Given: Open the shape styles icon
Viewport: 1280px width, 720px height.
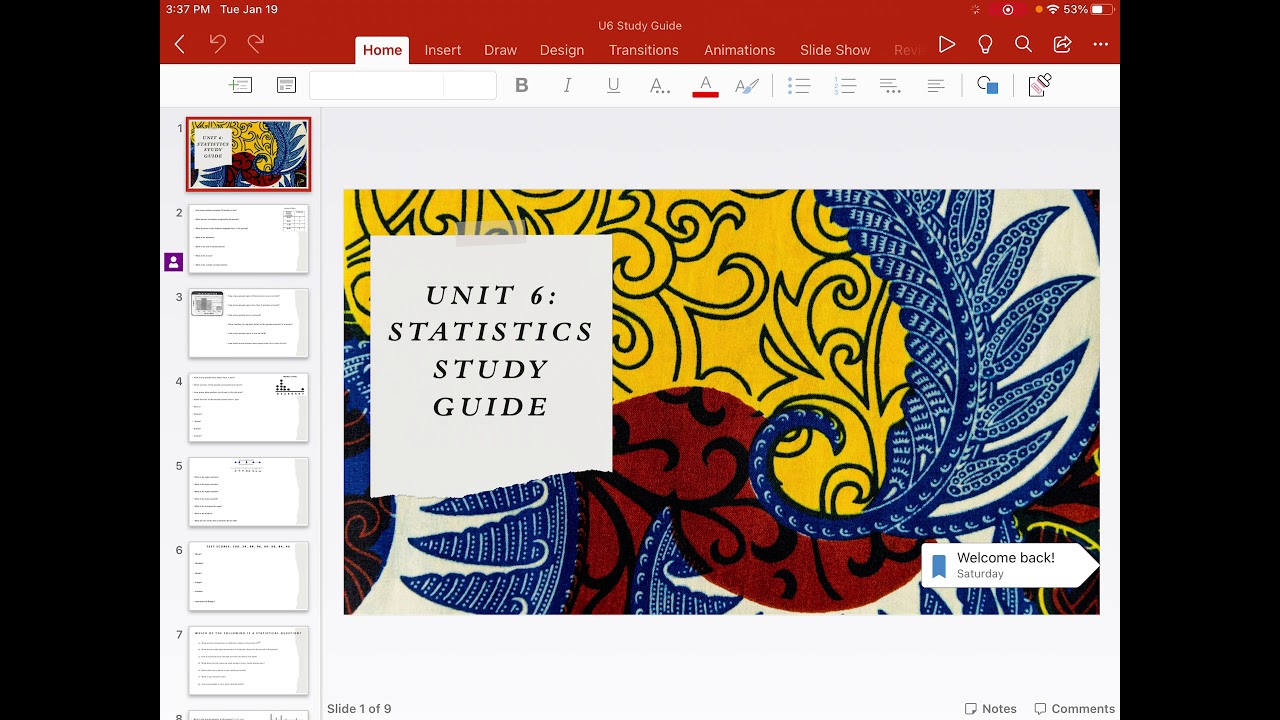Looking at the screenshot, I should (x=1039, y=85).
